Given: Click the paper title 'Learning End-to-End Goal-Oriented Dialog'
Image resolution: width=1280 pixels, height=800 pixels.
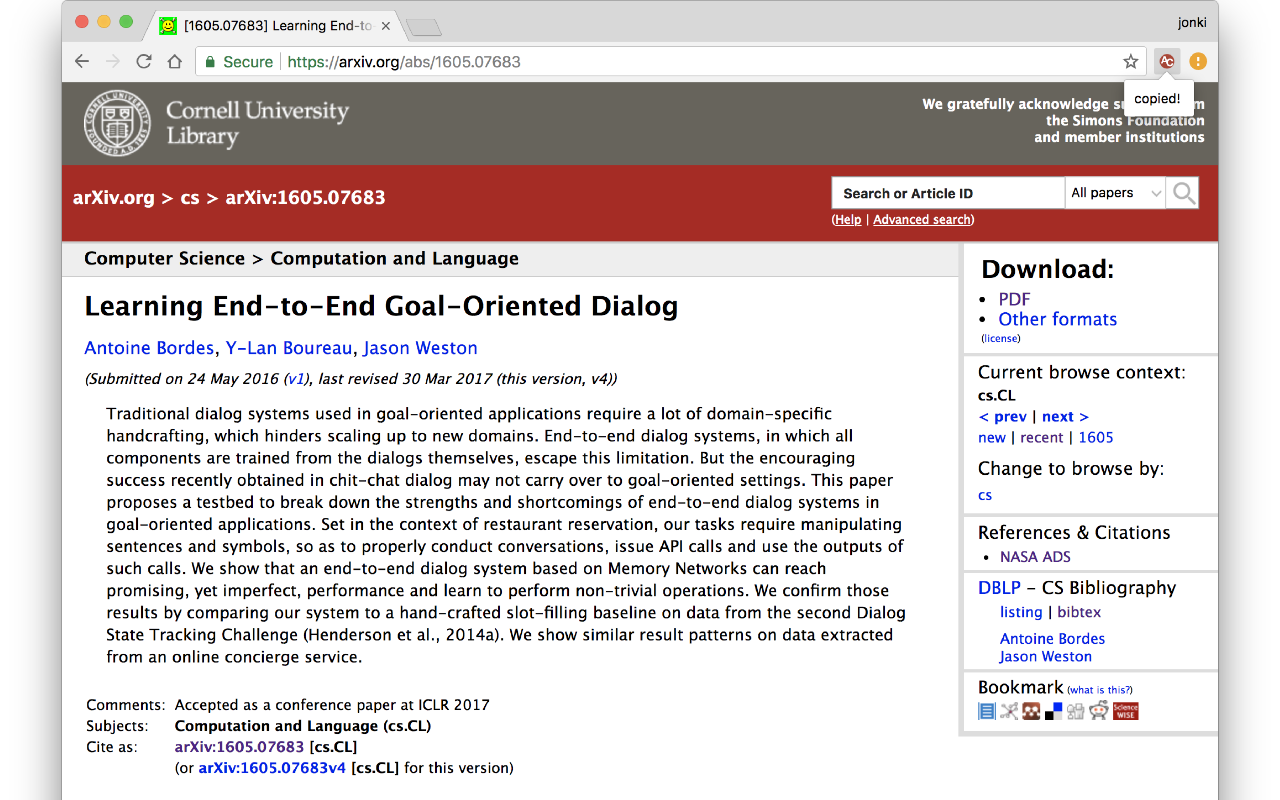Looking at the screenshot, I should [381, 306].
